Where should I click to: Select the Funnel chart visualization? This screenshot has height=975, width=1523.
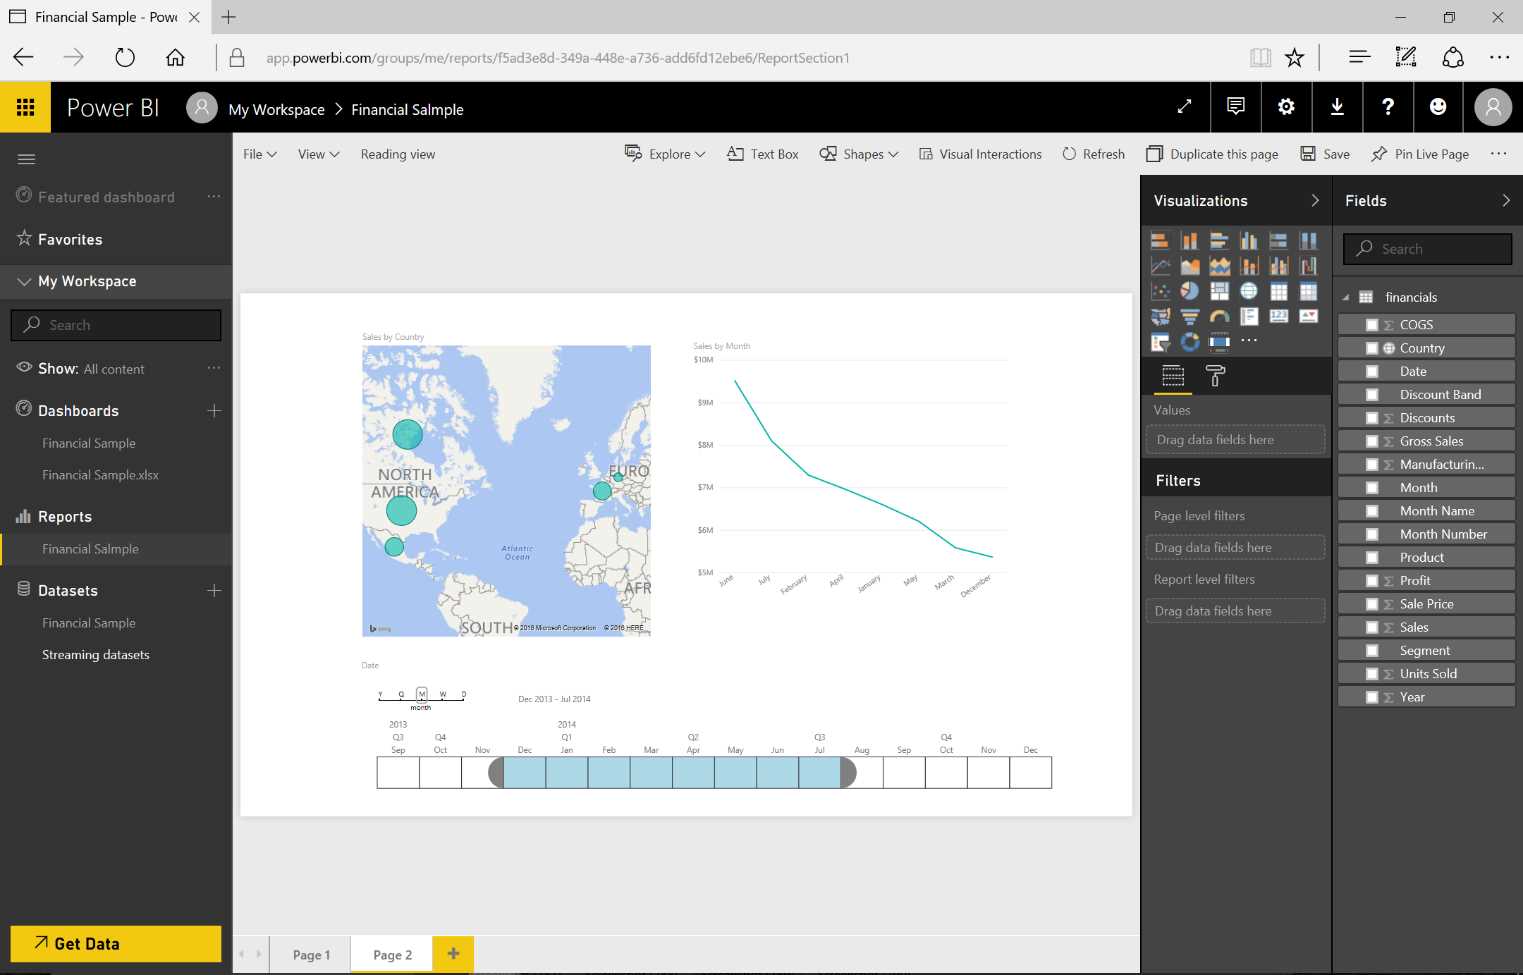(1189, 316)
